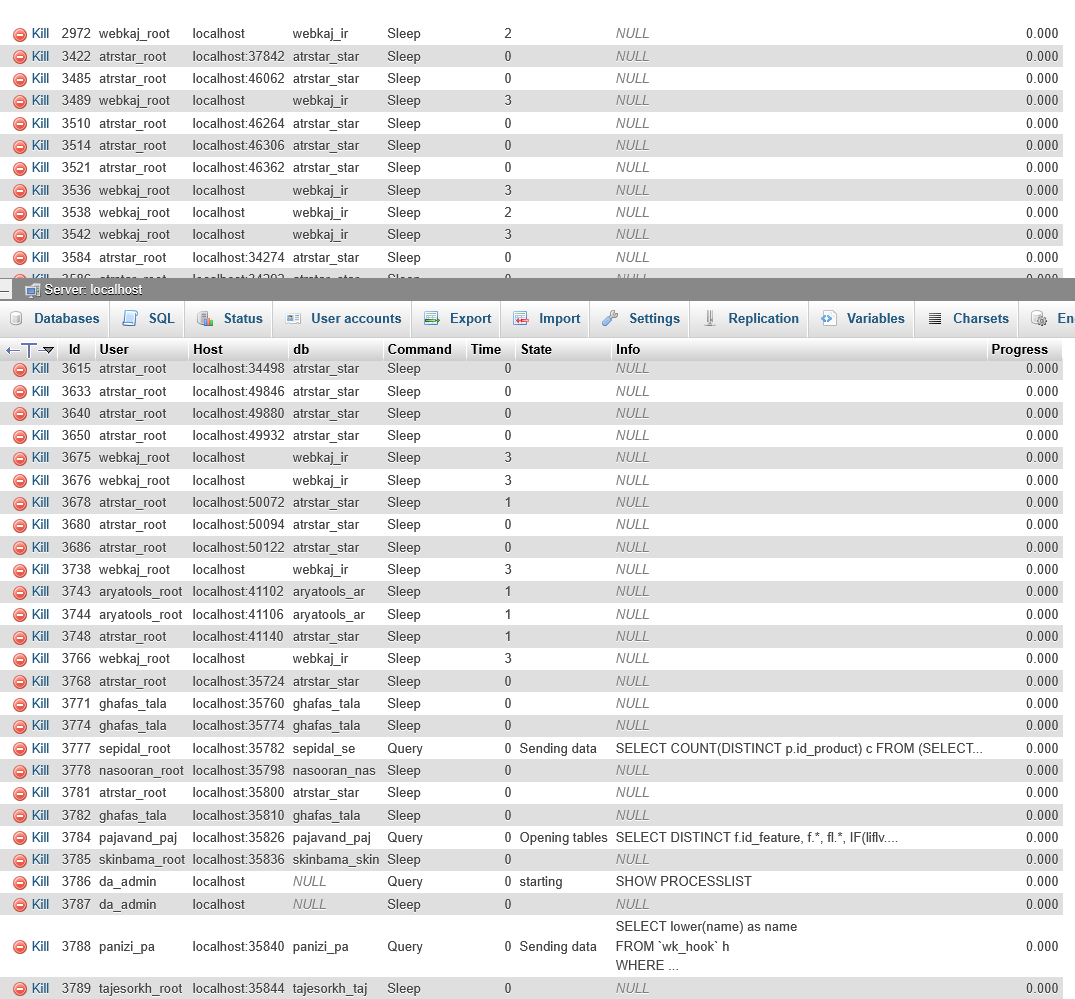Click the red kill icon for process 3777
This screenshot has width=1075, height=999.
coord(20,749)
